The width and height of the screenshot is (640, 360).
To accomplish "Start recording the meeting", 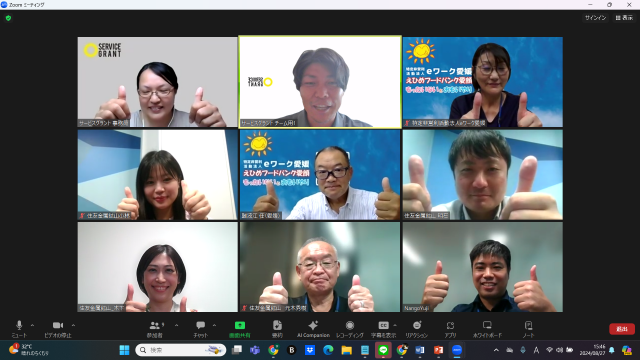I will pyautogui.click(x=350, y=329).
